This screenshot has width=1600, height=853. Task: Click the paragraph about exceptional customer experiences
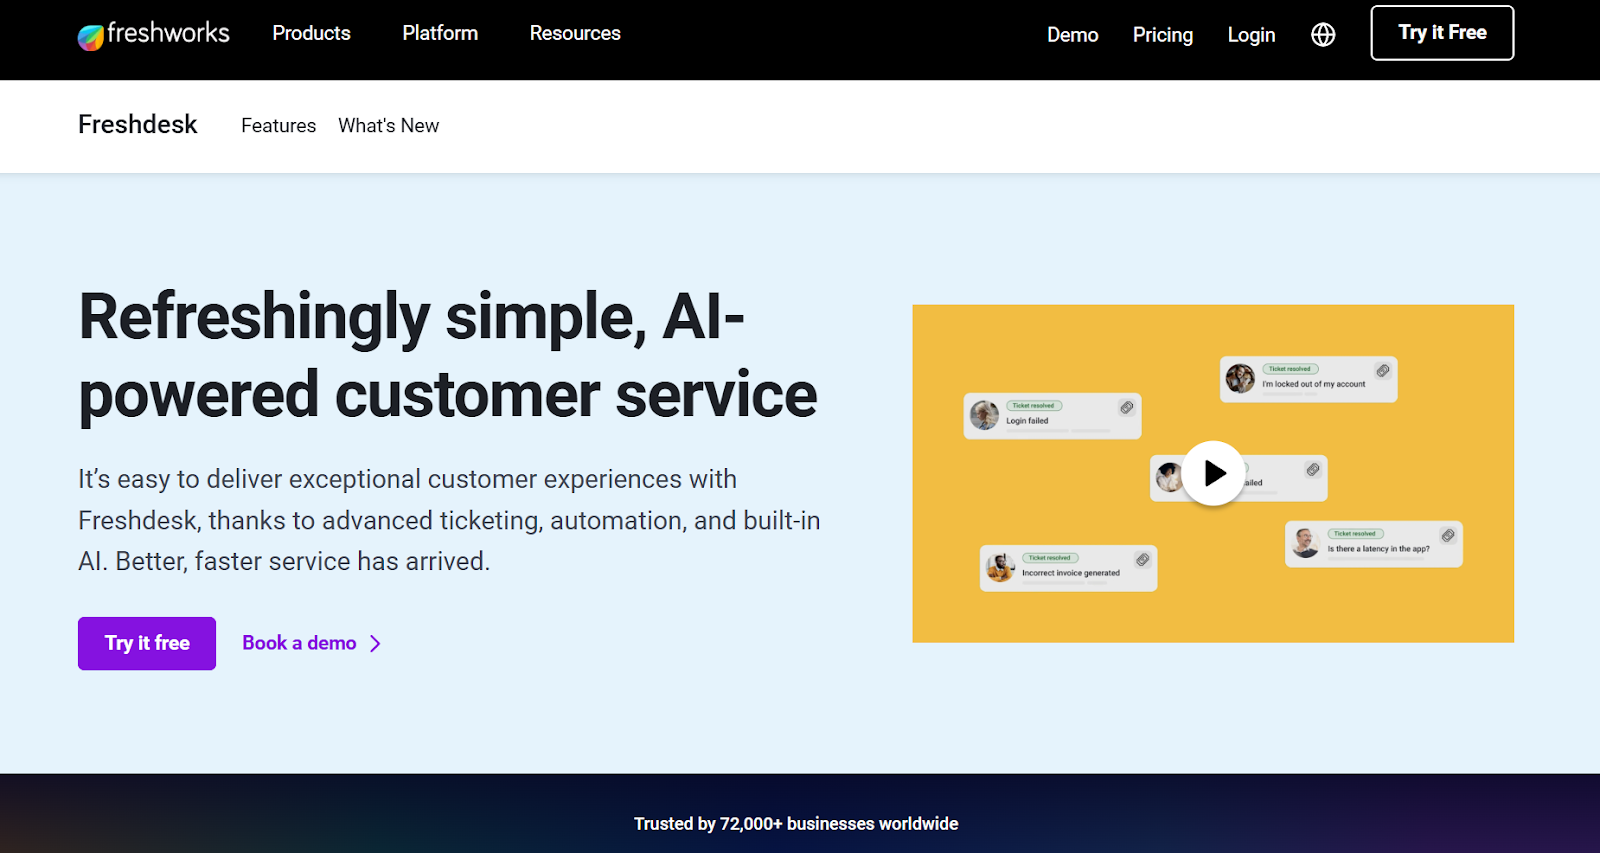tap(449, 520)
